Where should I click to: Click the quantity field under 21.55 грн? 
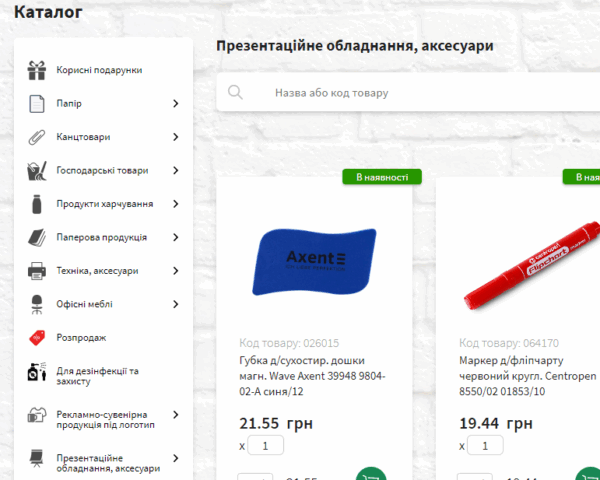pos(266,445)
